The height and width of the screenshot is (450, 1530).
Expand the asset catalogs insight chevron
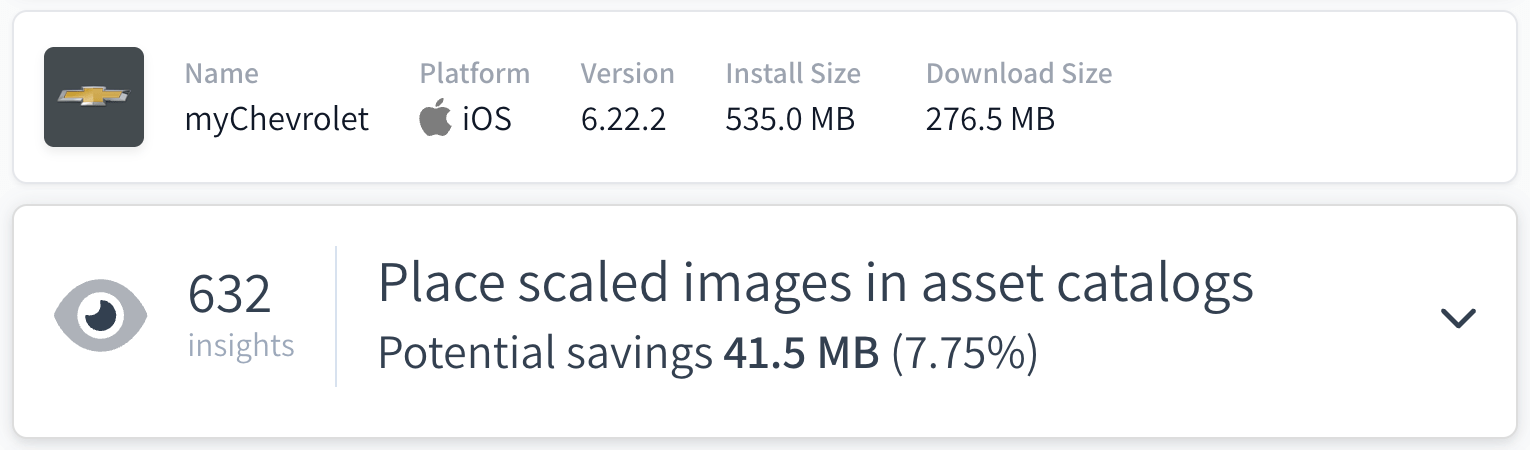[x=1458, y=318]
